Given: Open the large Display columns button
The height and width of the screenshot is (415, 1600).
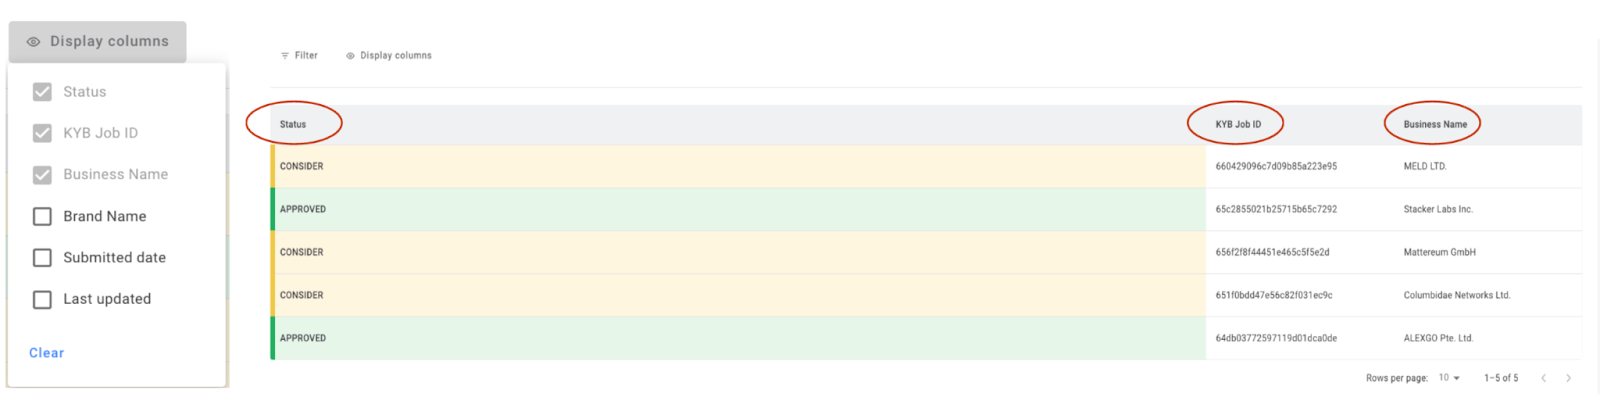Looking at the screenshot, I should point(98,42).
